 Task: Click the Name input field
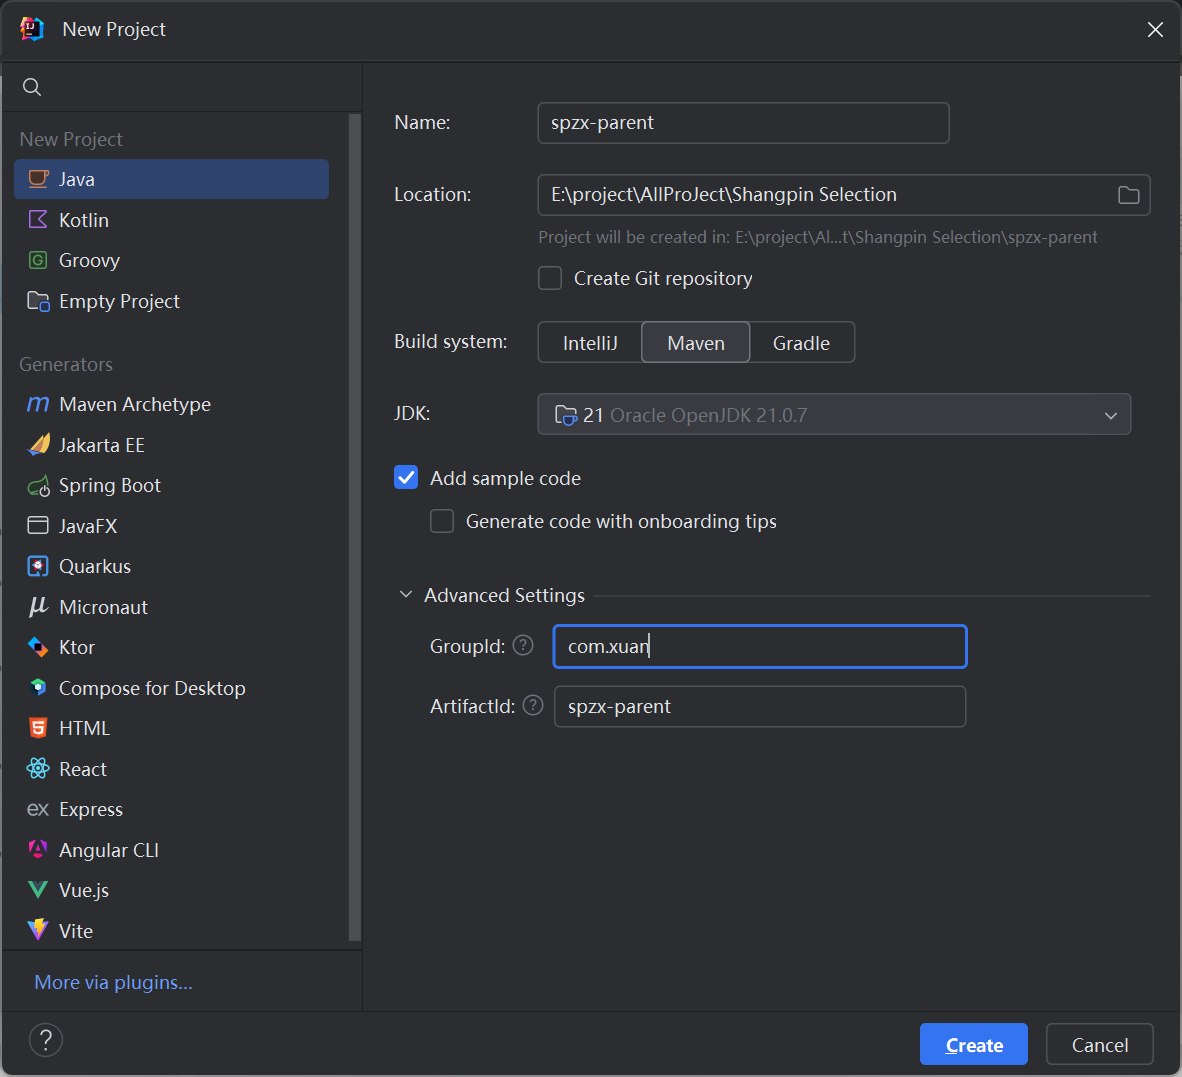[743, 123]
